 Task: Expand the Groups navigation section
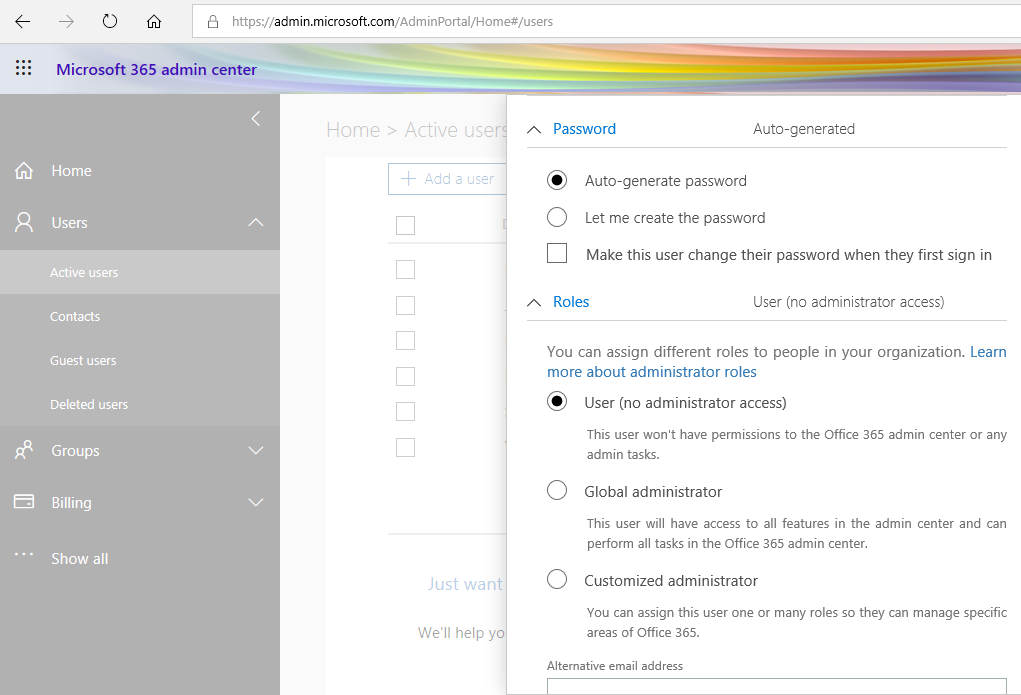pos(257,450)
